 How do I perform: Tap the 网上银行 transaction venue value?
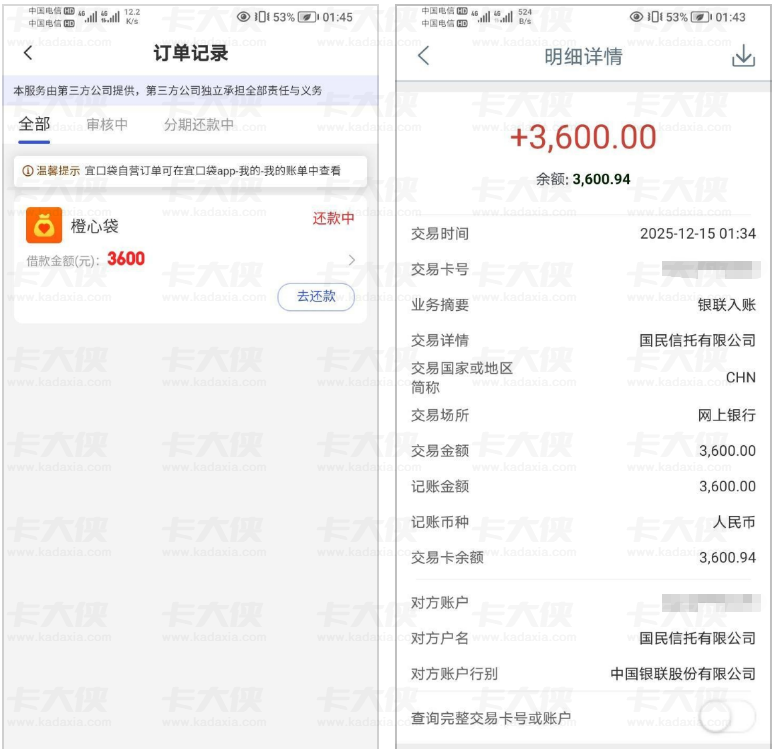tap(727, 415)
